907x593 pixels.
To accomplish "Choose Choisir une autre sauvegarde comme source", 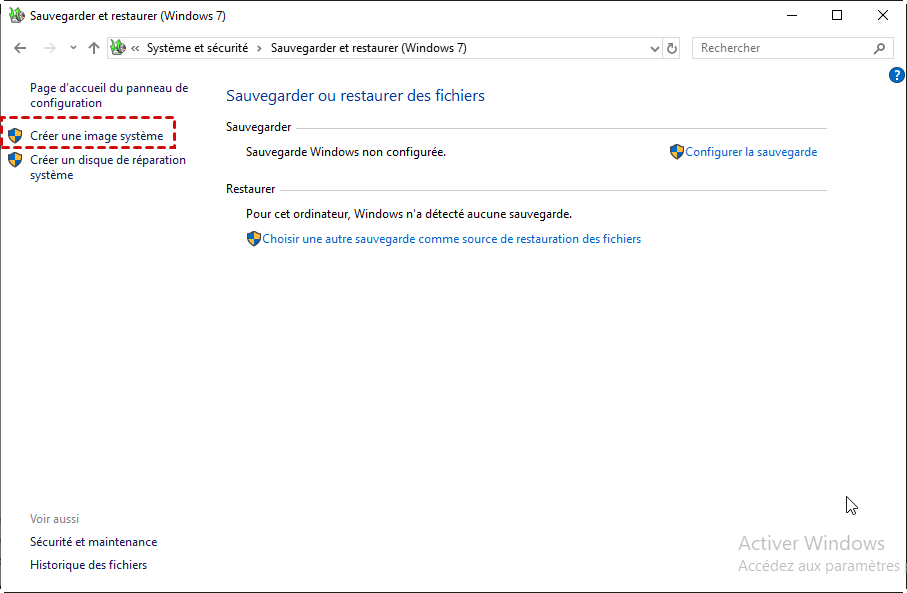I will [x=452, y=239].
